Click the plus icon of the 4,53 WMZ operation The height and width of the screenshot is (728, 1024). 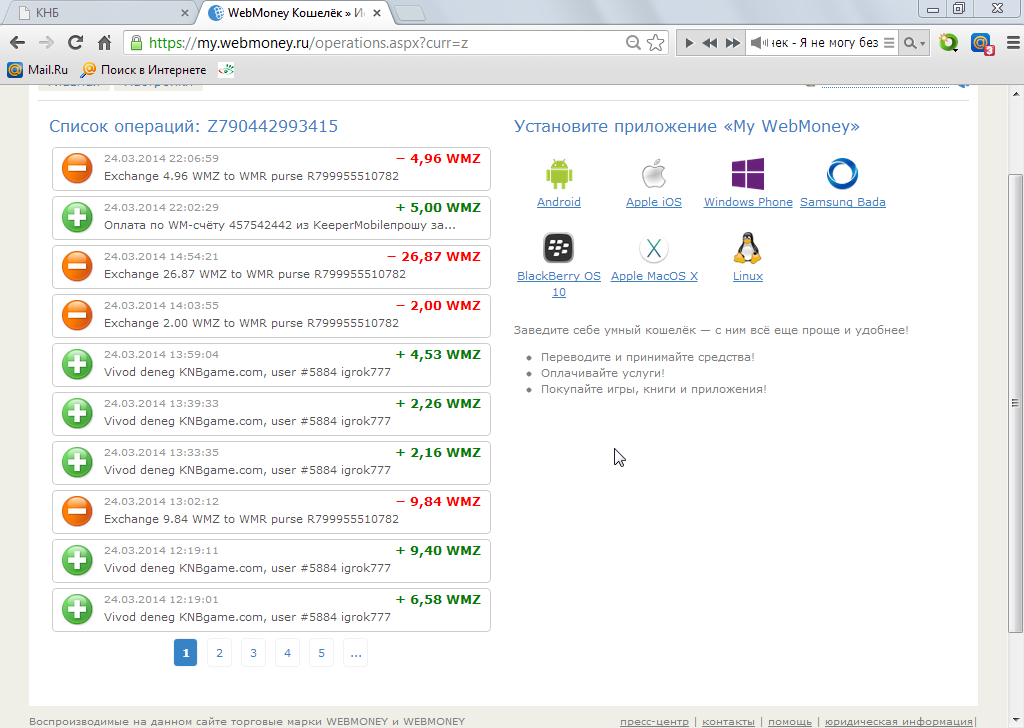[77, 364]
